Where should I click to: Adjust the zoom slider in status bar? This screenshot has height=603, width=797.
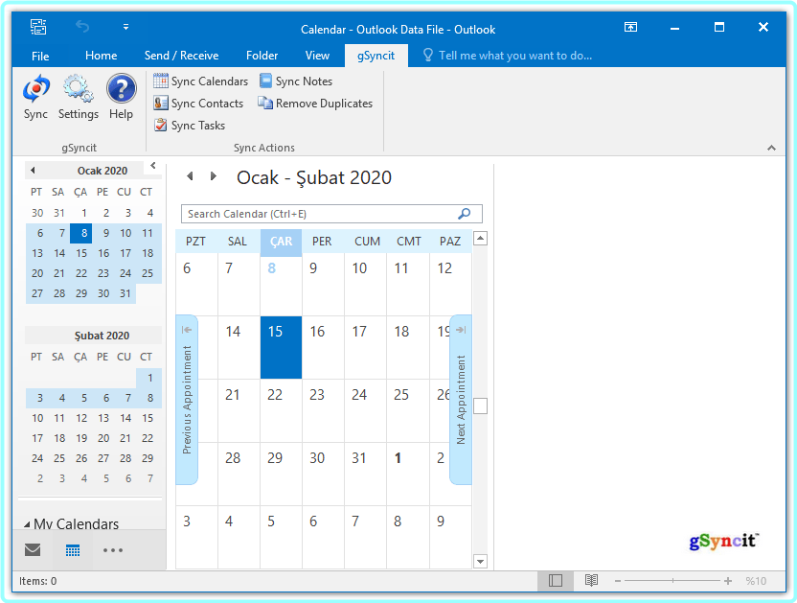pos(674,581)
